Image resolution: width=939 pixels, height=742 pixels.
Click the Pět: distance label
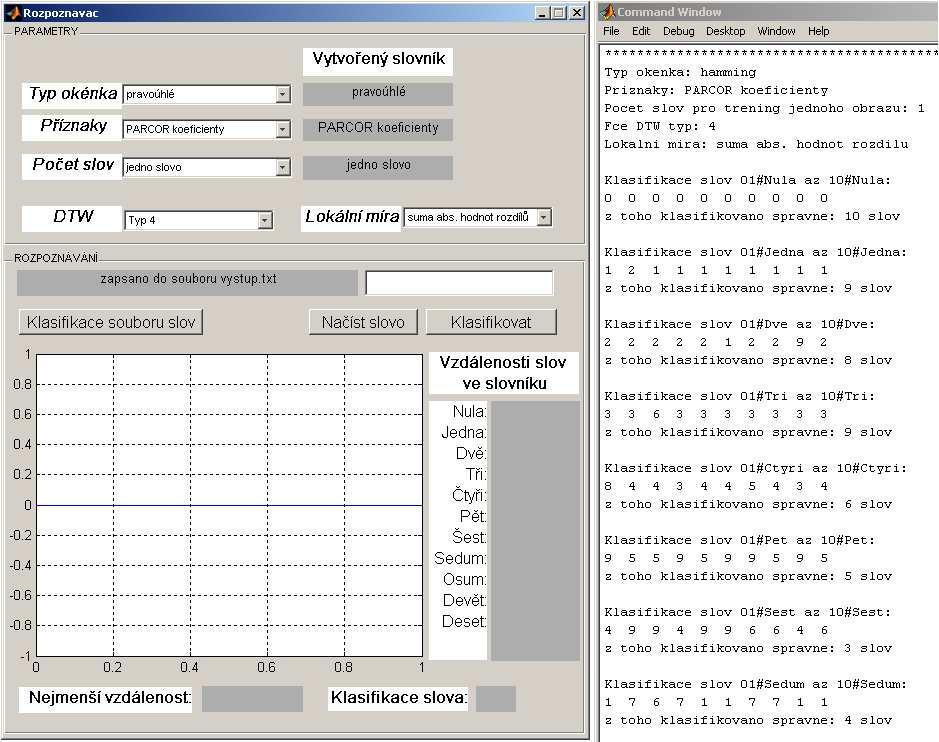(x=473, y=517)
